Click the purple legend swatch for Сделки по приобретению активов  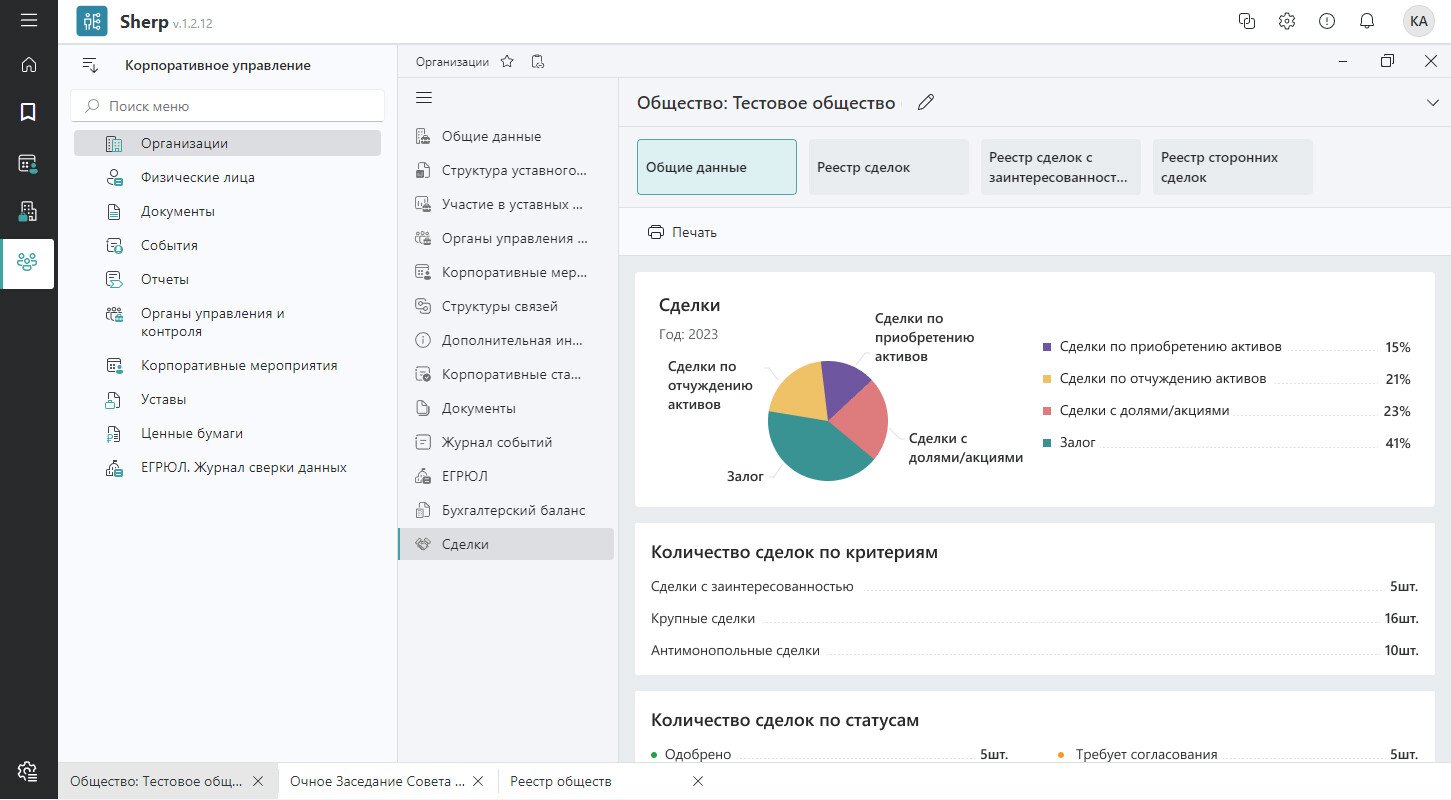click(1047, 347)
